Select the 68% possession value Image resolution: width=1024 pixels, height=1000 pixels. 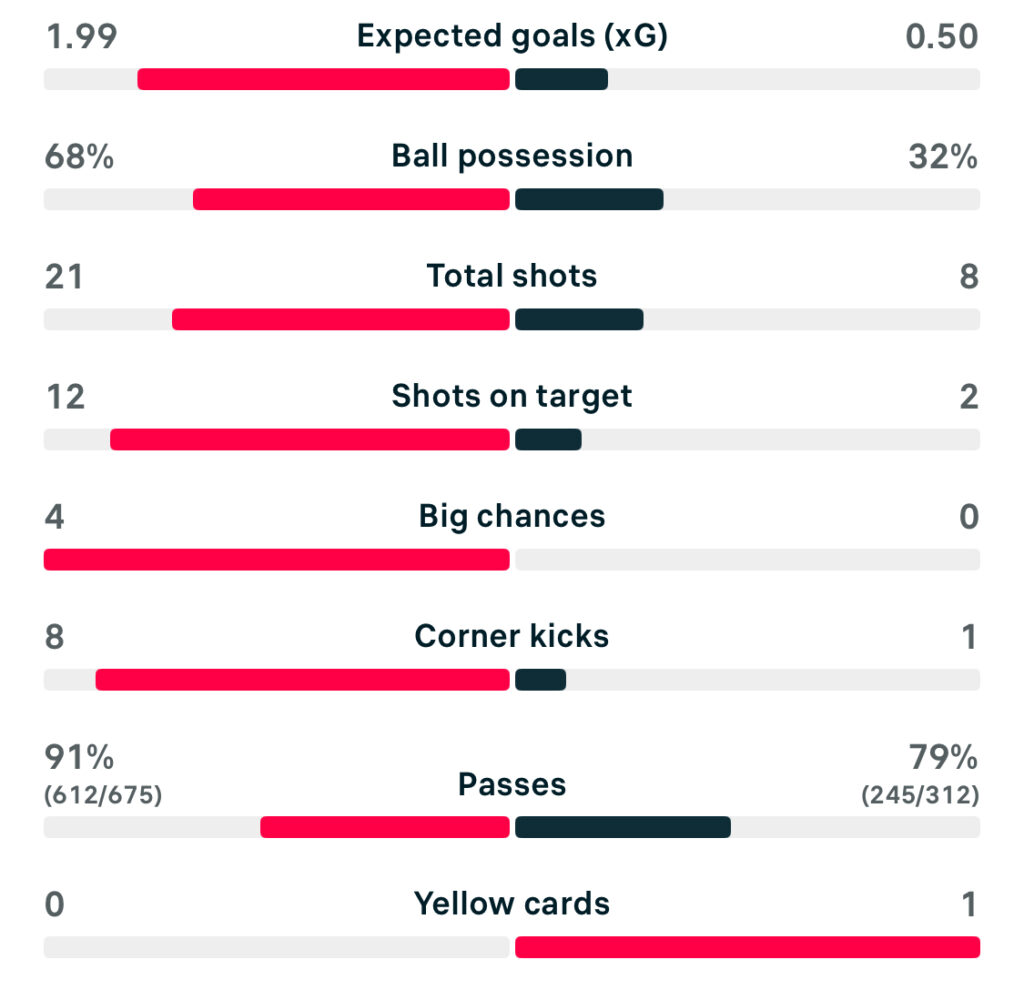(80, 157)
